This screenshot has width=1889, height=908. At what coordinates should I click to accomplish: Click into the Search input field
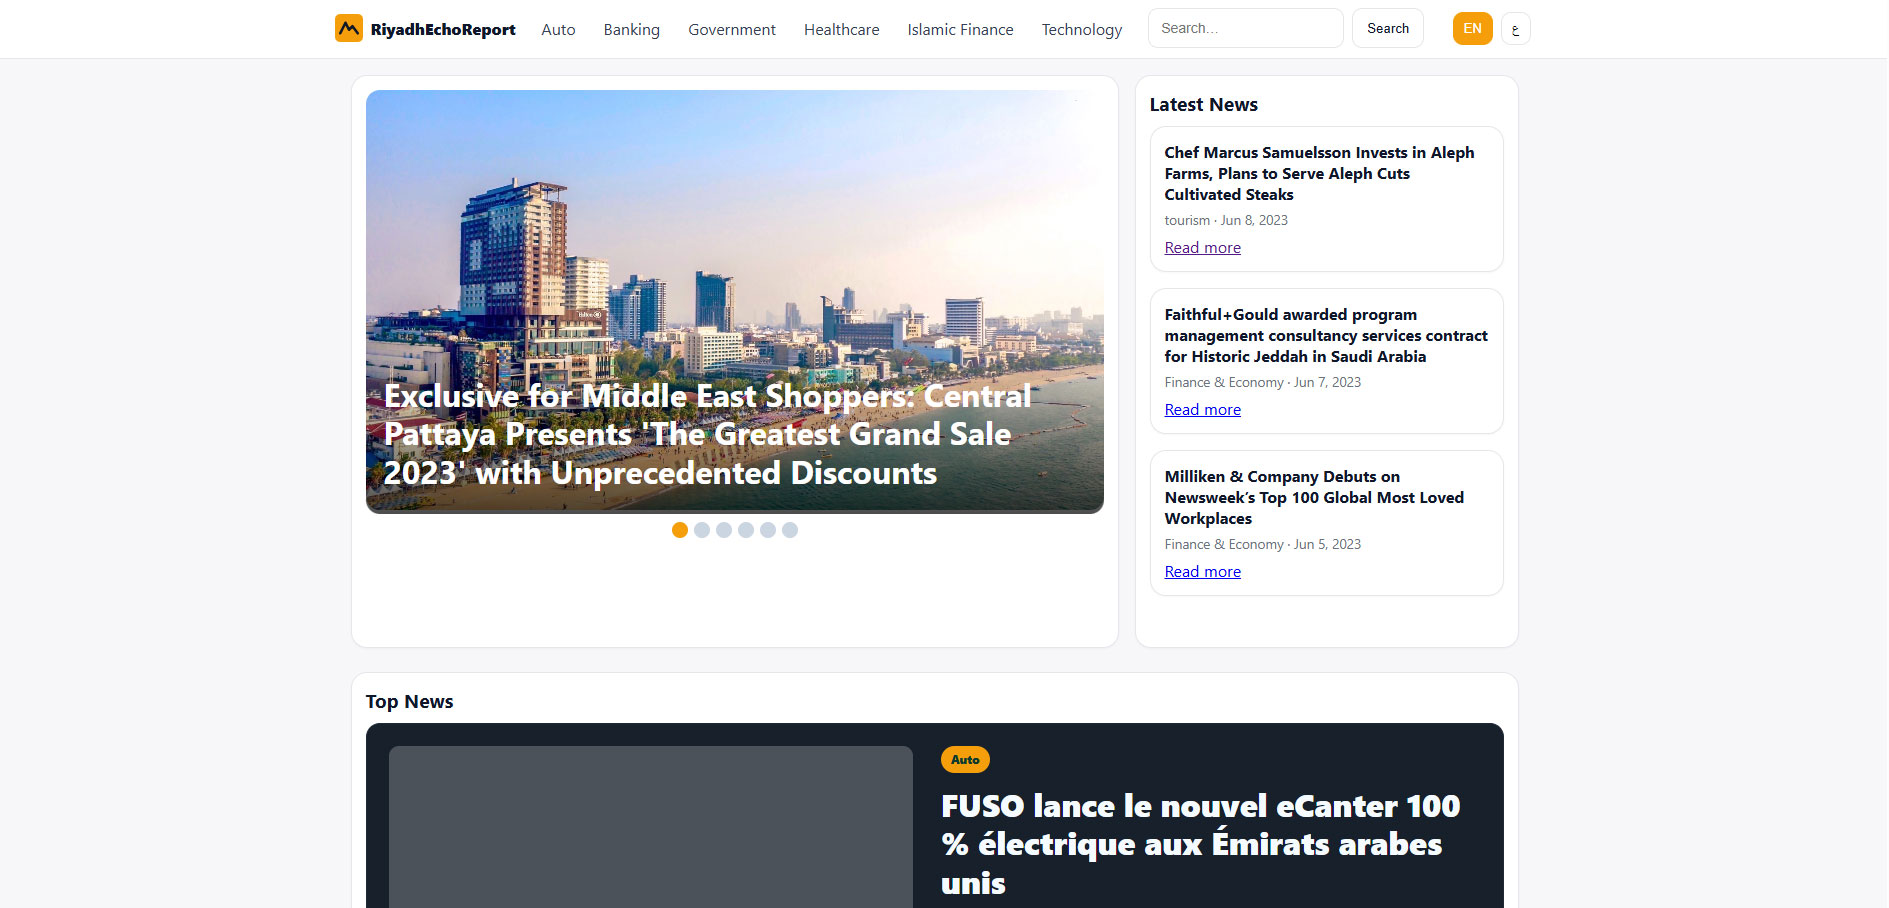point(1244,29)
